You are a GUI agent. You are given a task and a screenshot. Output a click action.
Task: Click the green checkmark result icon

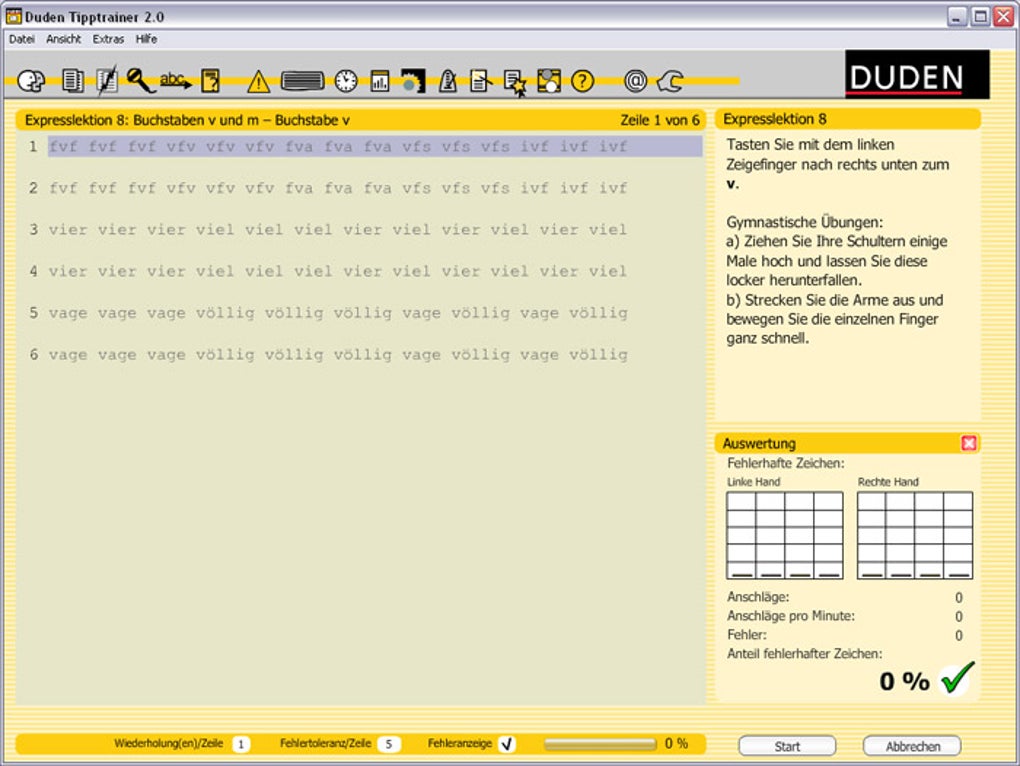click(x=956, y=678)
